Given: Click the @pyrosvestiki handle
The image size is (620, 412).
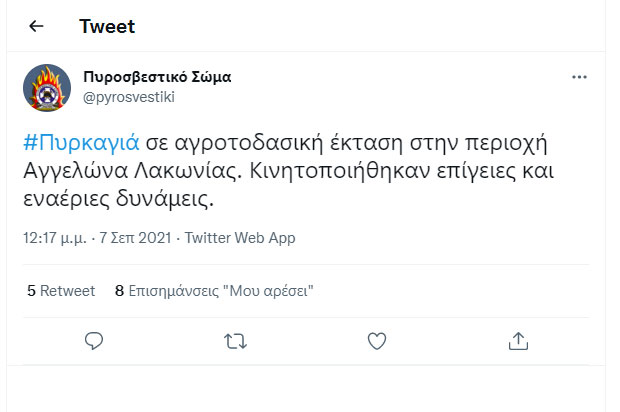Looking at the screenshot, I should tap(126, 98).
